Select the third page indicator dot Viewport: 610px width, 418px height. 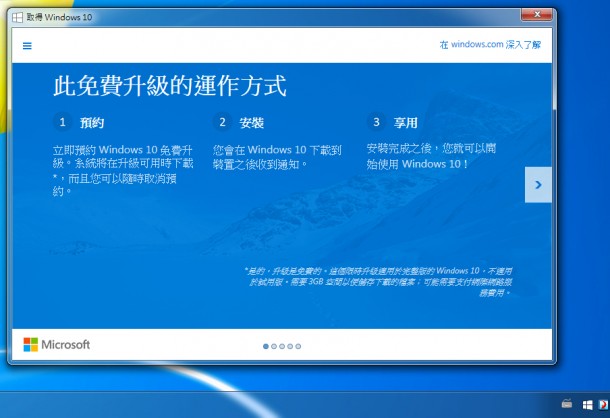(282, 346)
